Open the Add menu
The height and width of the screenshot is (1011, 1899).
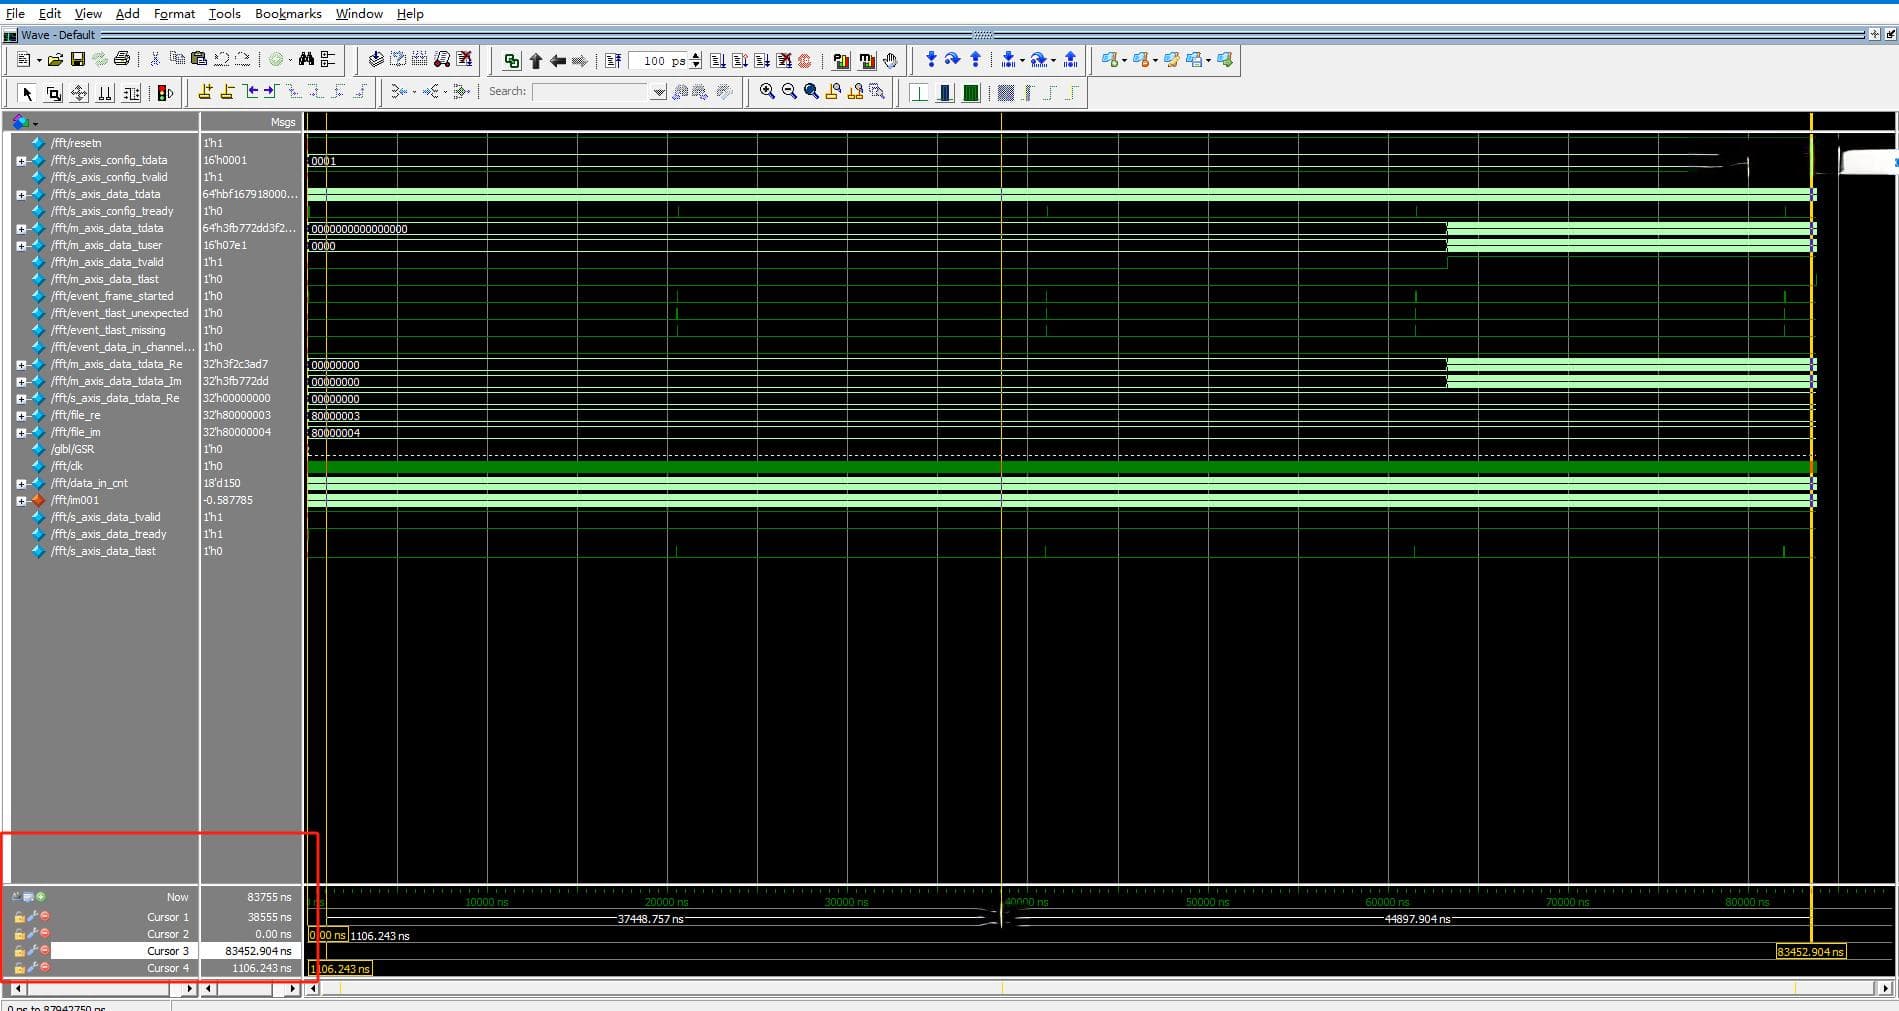(127, 14)
